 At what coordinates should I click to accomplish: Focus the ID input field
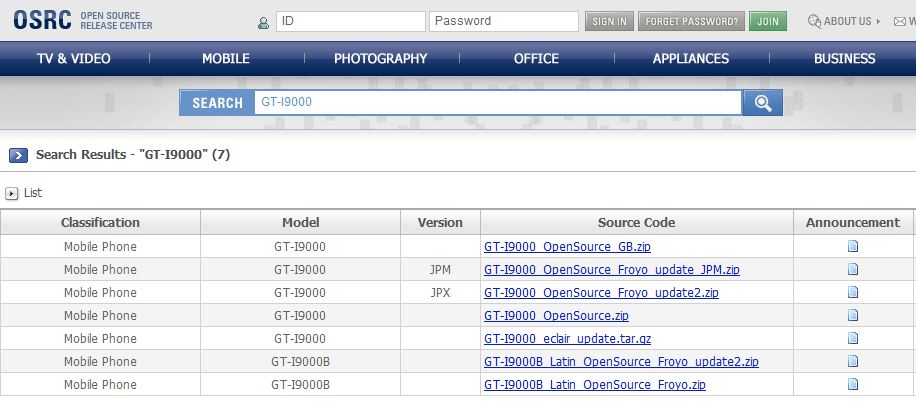pyautogui.click(x=351, y=22)
